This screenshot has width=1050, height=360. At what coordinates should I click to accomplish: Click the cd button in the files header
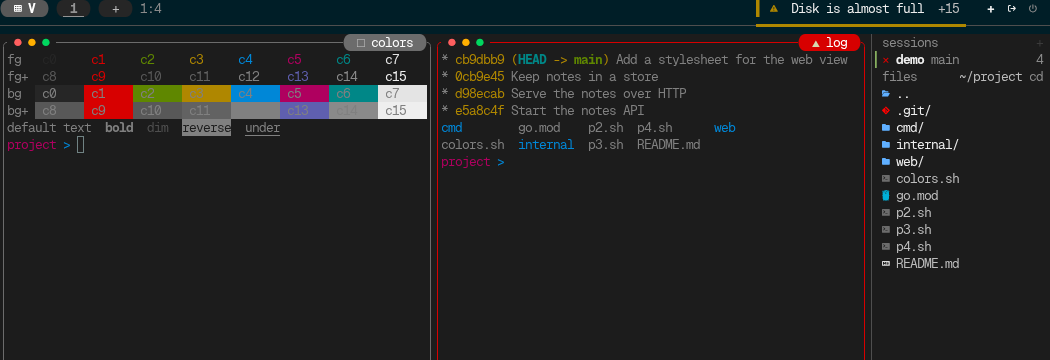click(x=1036, y=77)
